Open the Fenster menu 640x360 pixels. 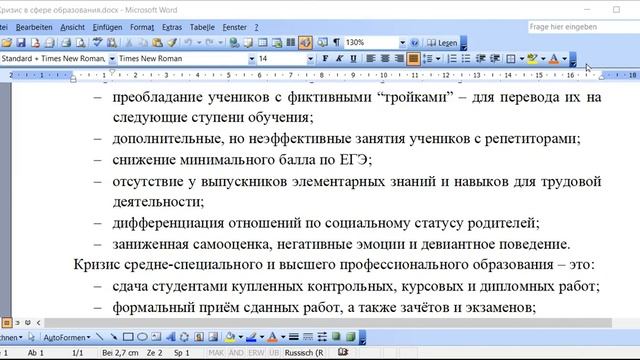click(234, 27)
